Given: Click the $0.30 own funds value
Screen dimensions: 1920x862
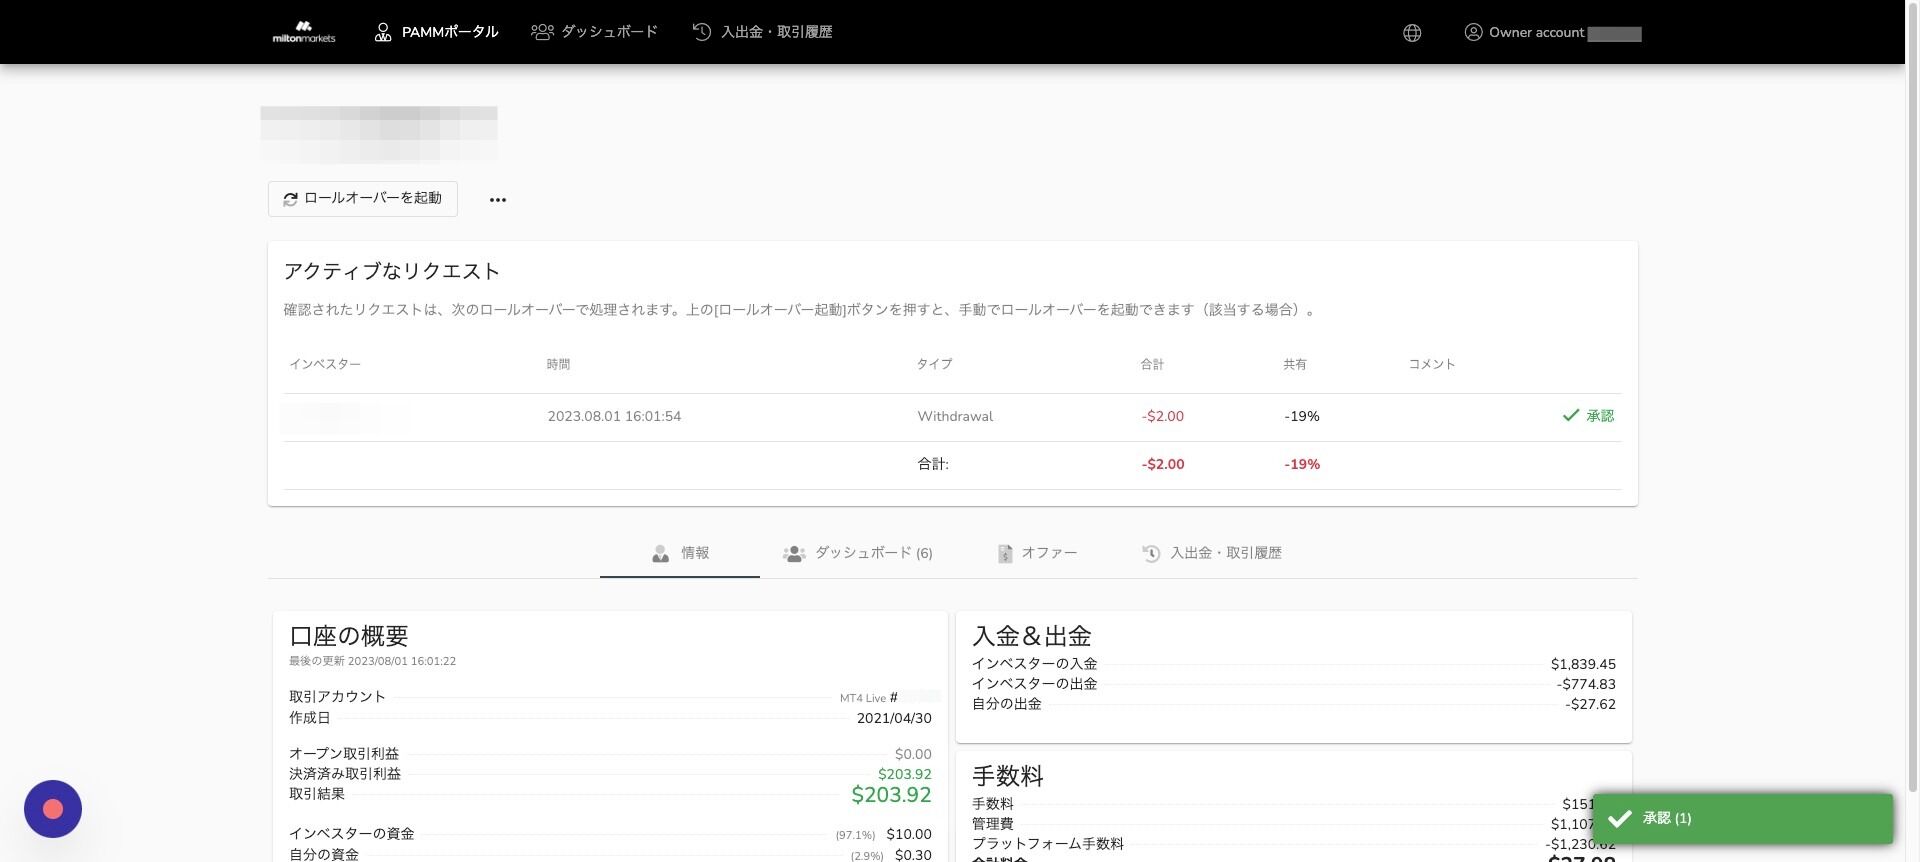Looking at the screenshot, I should 913,855.
